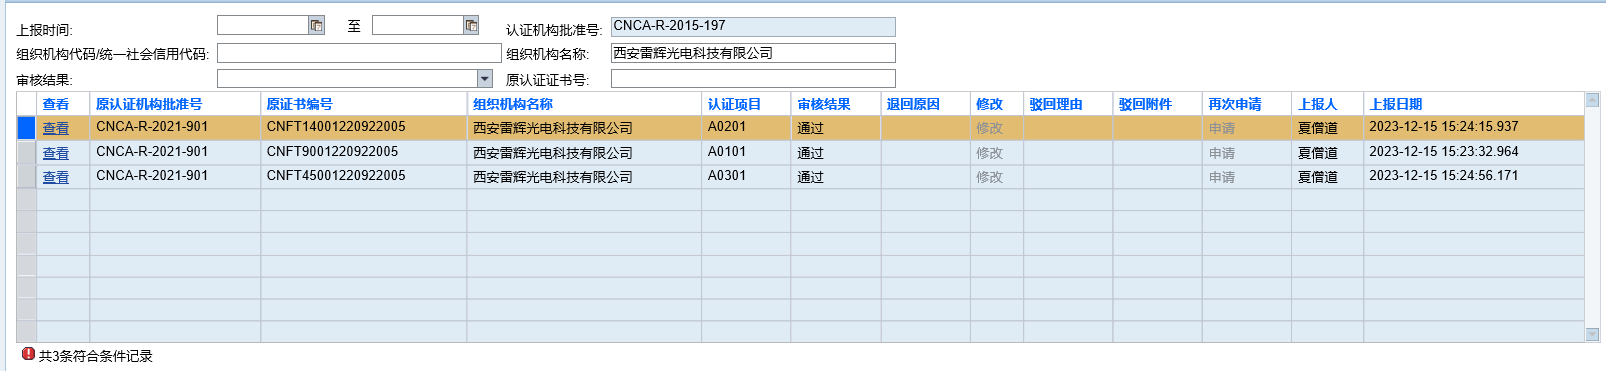1606x371 pixels.
Task: Sort by 上报日期 column header
Action: tap(1396, 104)
